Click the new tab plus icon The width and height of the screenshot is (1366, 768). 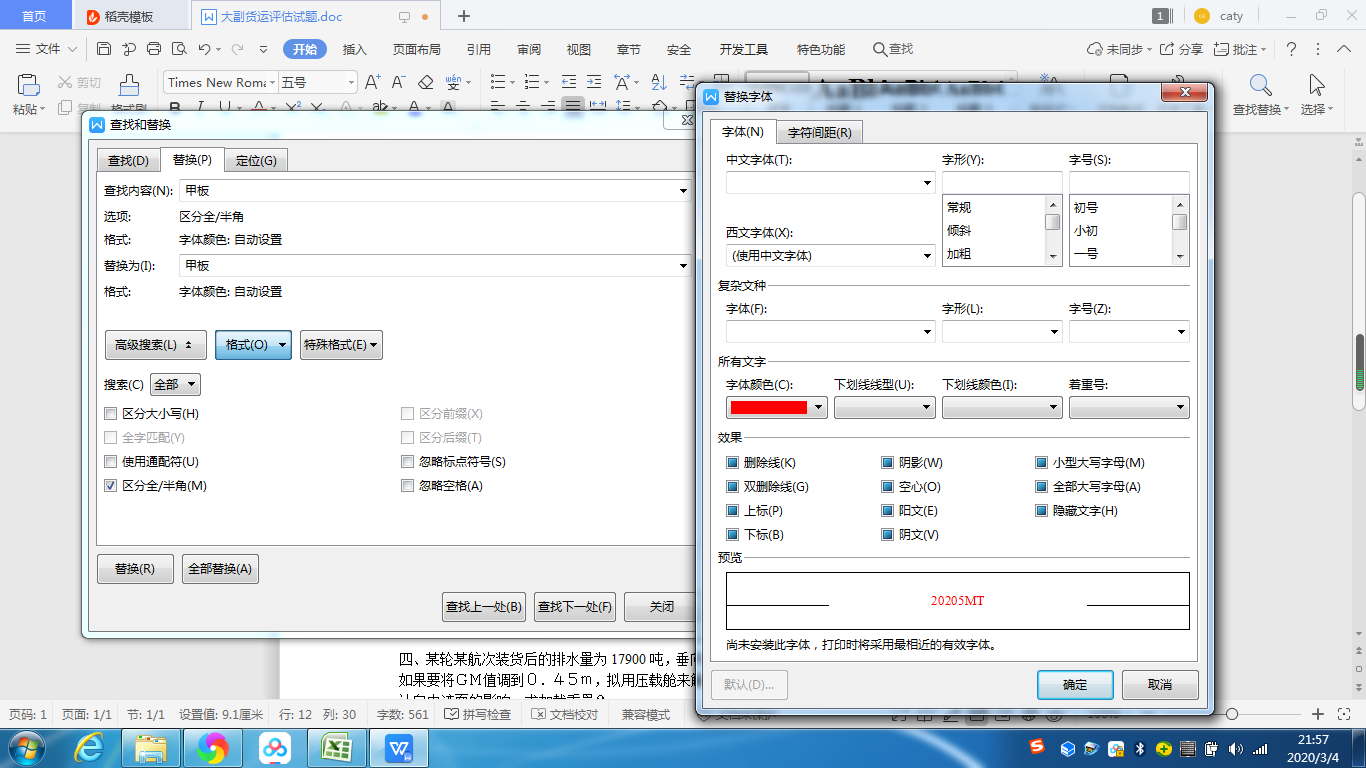click(x=464, y=16)
